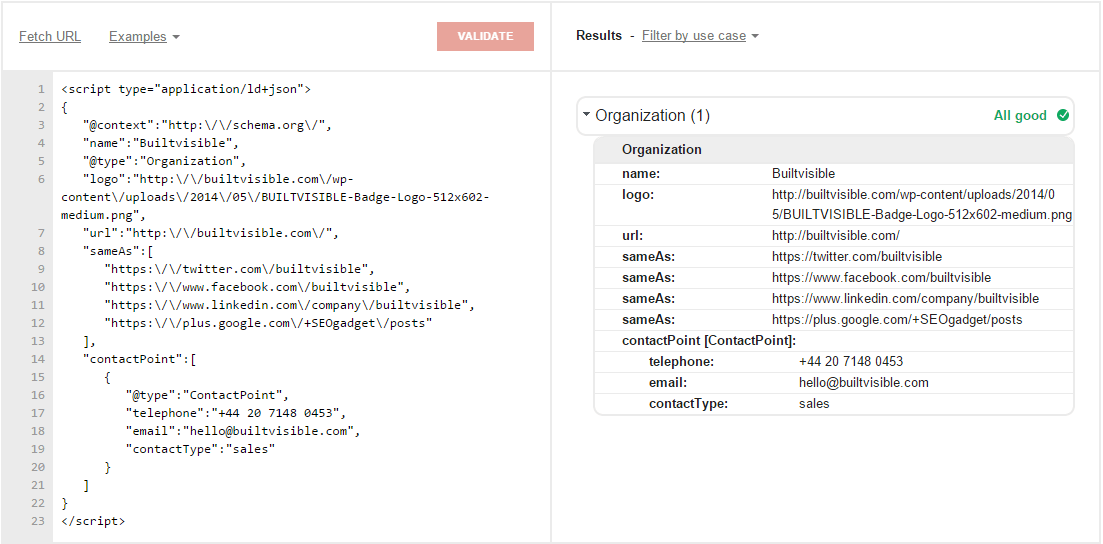Click the "@type":"Organization" code line
The width and height of the screenshot is (1103, 544).
tap(165, 161)
